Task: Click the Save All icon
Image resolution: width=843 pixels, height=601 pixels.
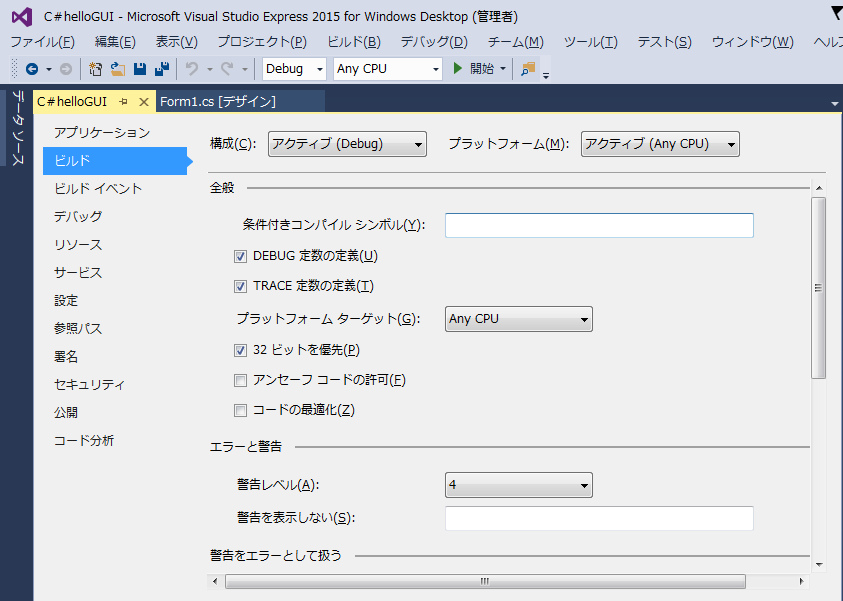Action: pyautogui.click(x=162, y=69)
